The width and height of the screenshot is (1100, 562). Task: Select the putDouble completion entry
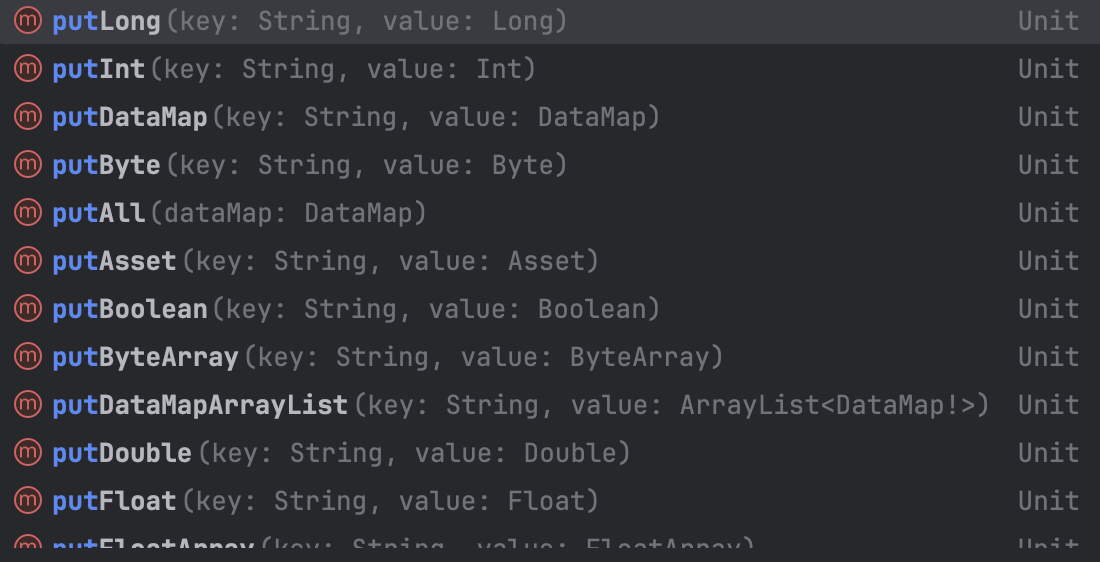click(x=550, y=453)
